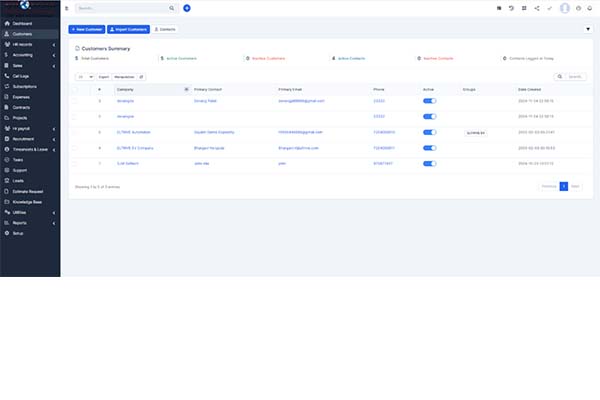Image resolution: width=600 pixels, height=400 pixels.
Task: Open the filter dropdown arrow at top right
Action: click(x=588, y=29)
